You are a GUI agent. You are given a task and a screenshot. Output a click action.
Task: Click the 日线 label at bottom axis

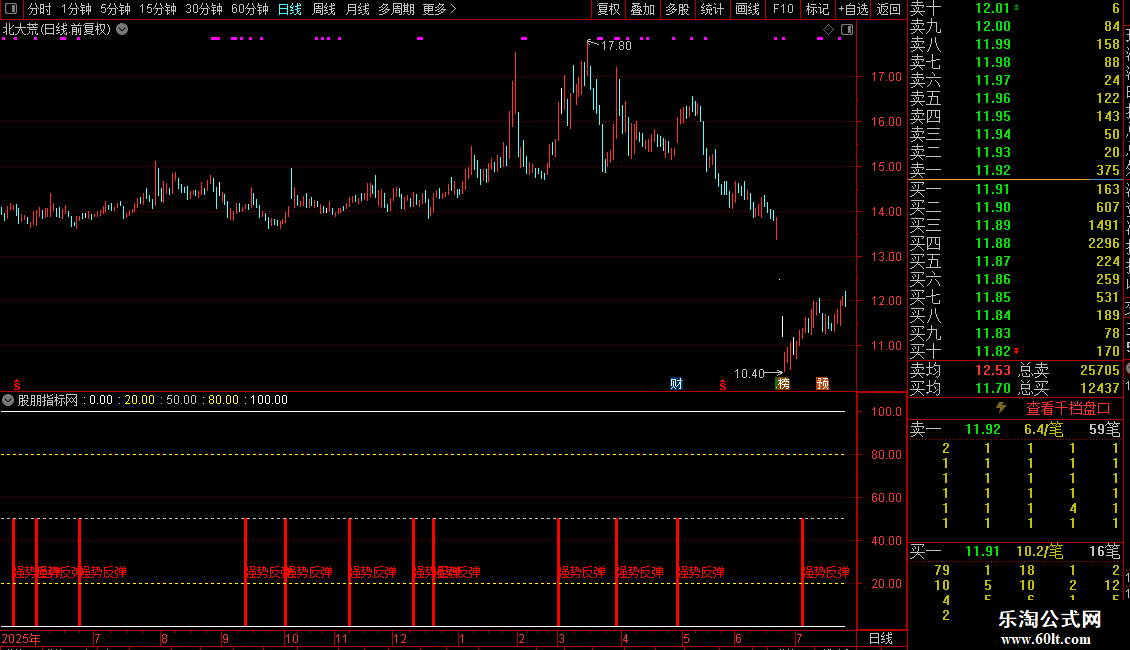pos(881,638)
